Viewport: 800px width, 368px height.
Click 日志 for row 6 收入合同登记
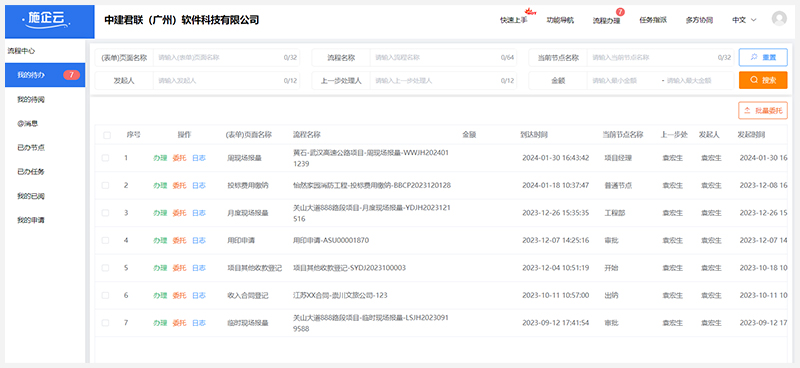point(199,296)
